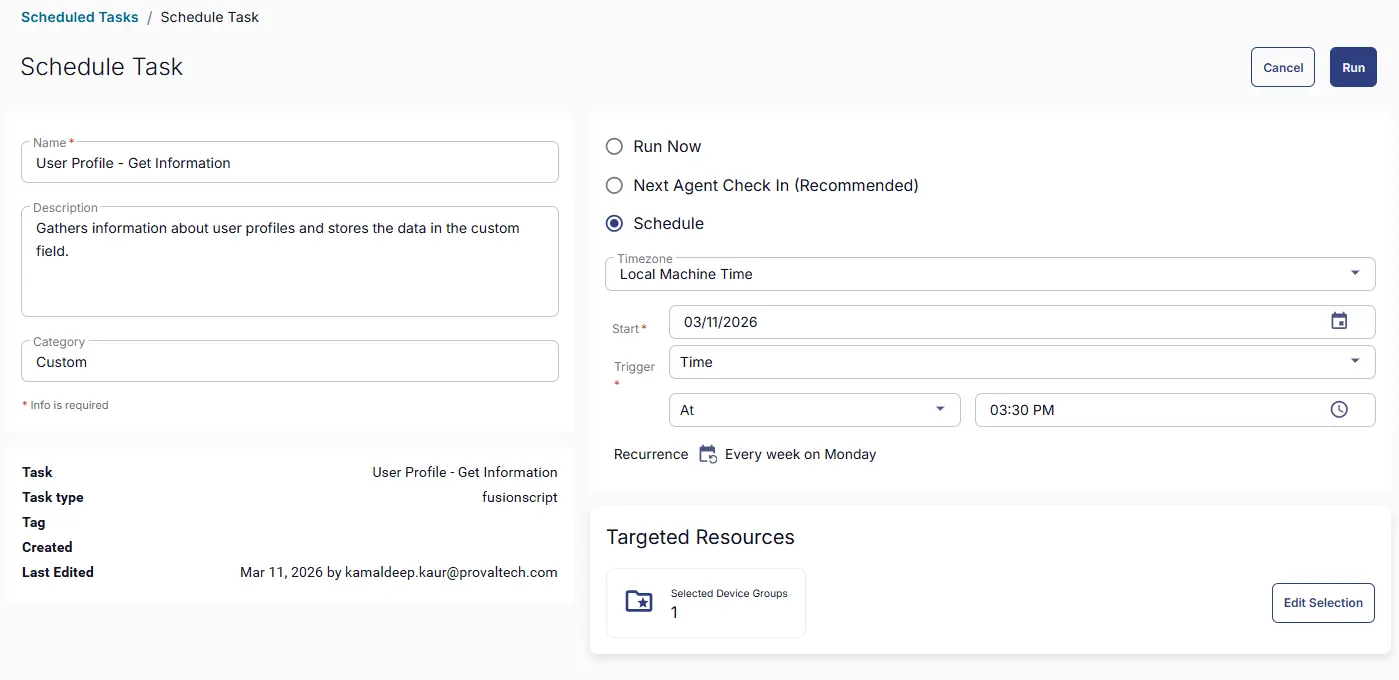1399x680 pixels.
Task: Click the Name input field
Action: pos(289,163)
